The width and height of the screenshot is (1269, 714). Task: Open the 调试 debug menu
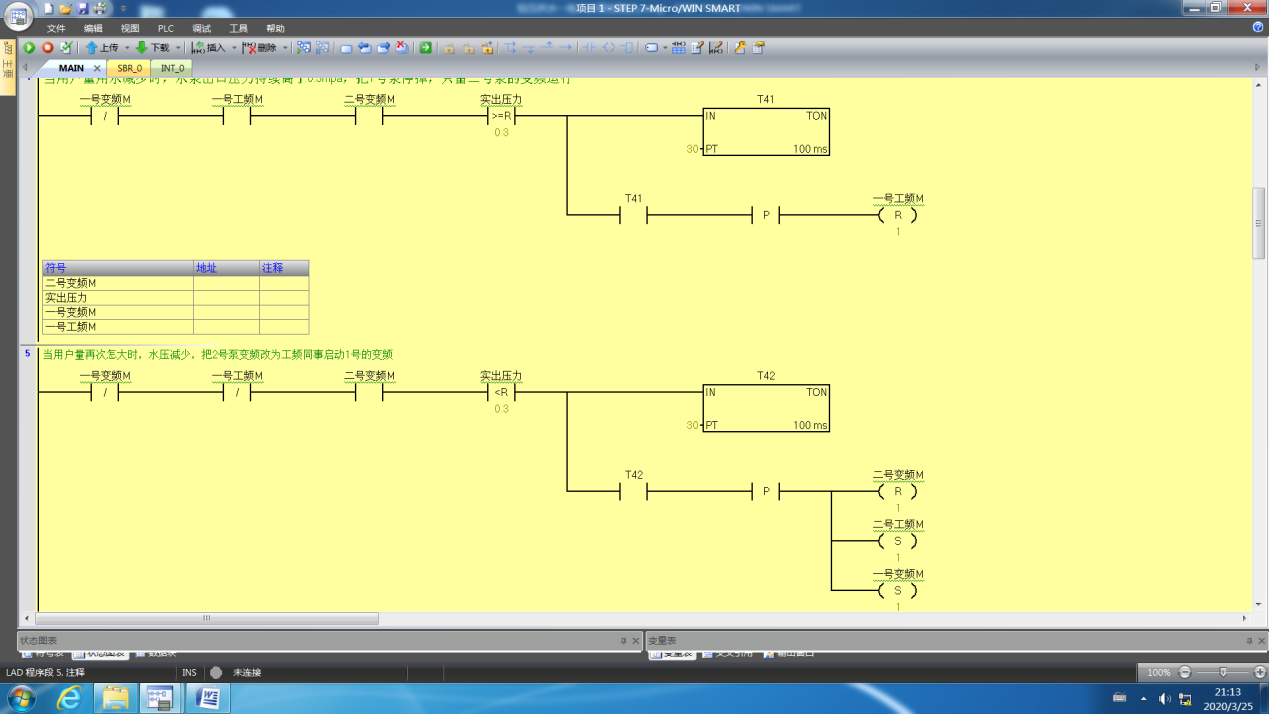(201, 28)
